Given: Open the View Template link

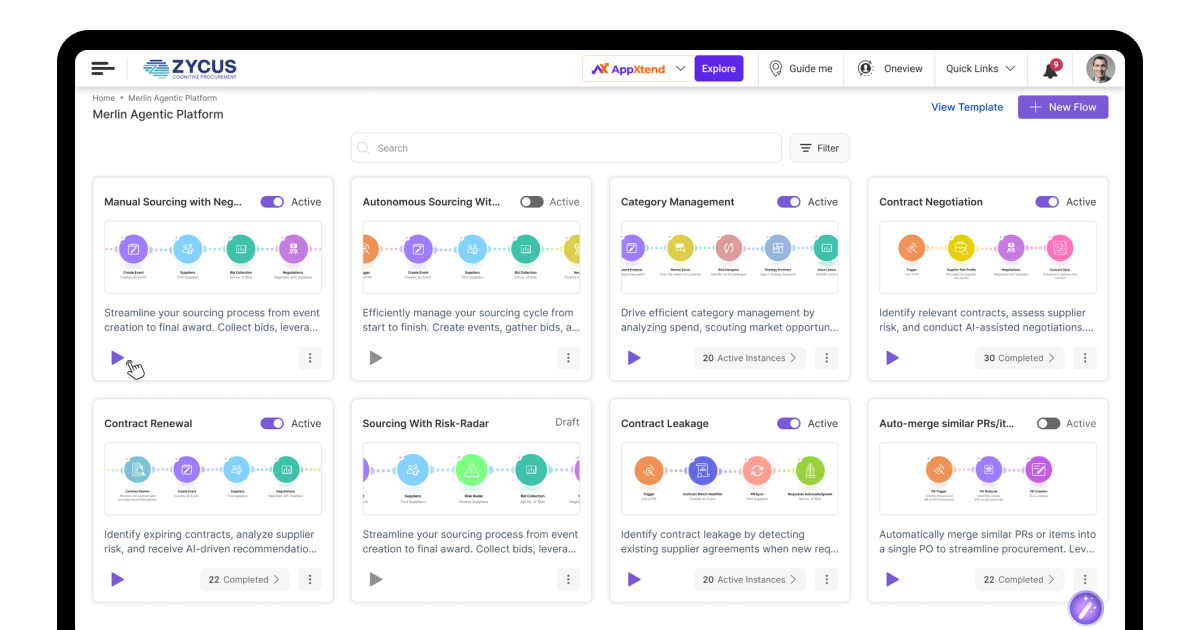Looking at the screenshot, I should point(967,107).
